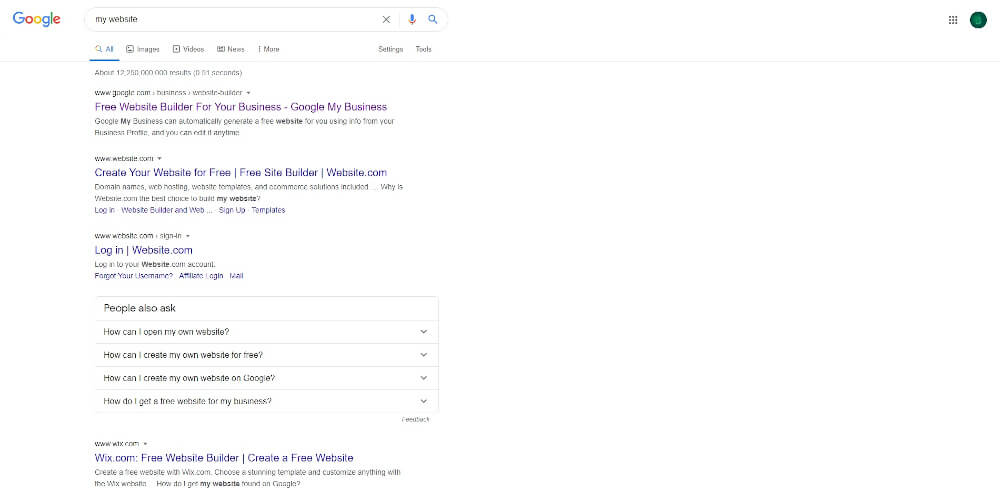Screen dimensions: 1000x501
Task: Click the magnifier search button
Action: (x=432, y=19)
